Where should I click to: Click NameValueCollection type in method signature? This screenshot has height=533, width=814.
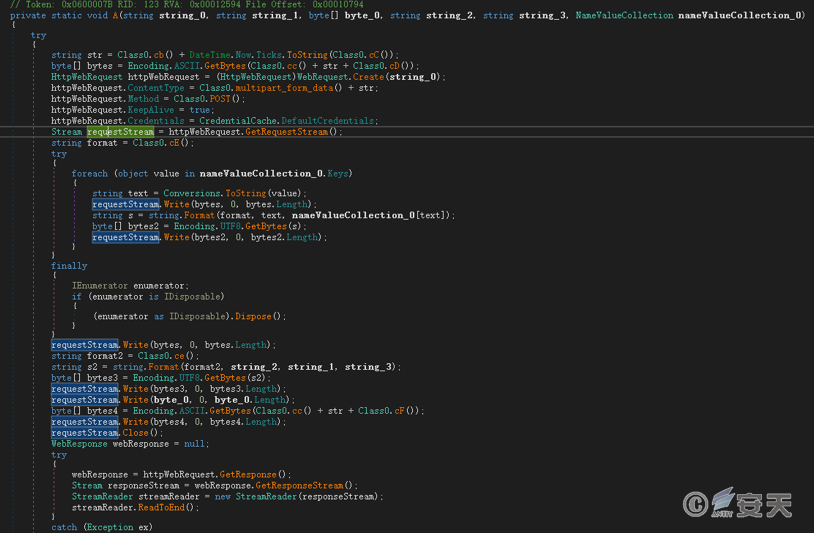(x=624, y=16)
